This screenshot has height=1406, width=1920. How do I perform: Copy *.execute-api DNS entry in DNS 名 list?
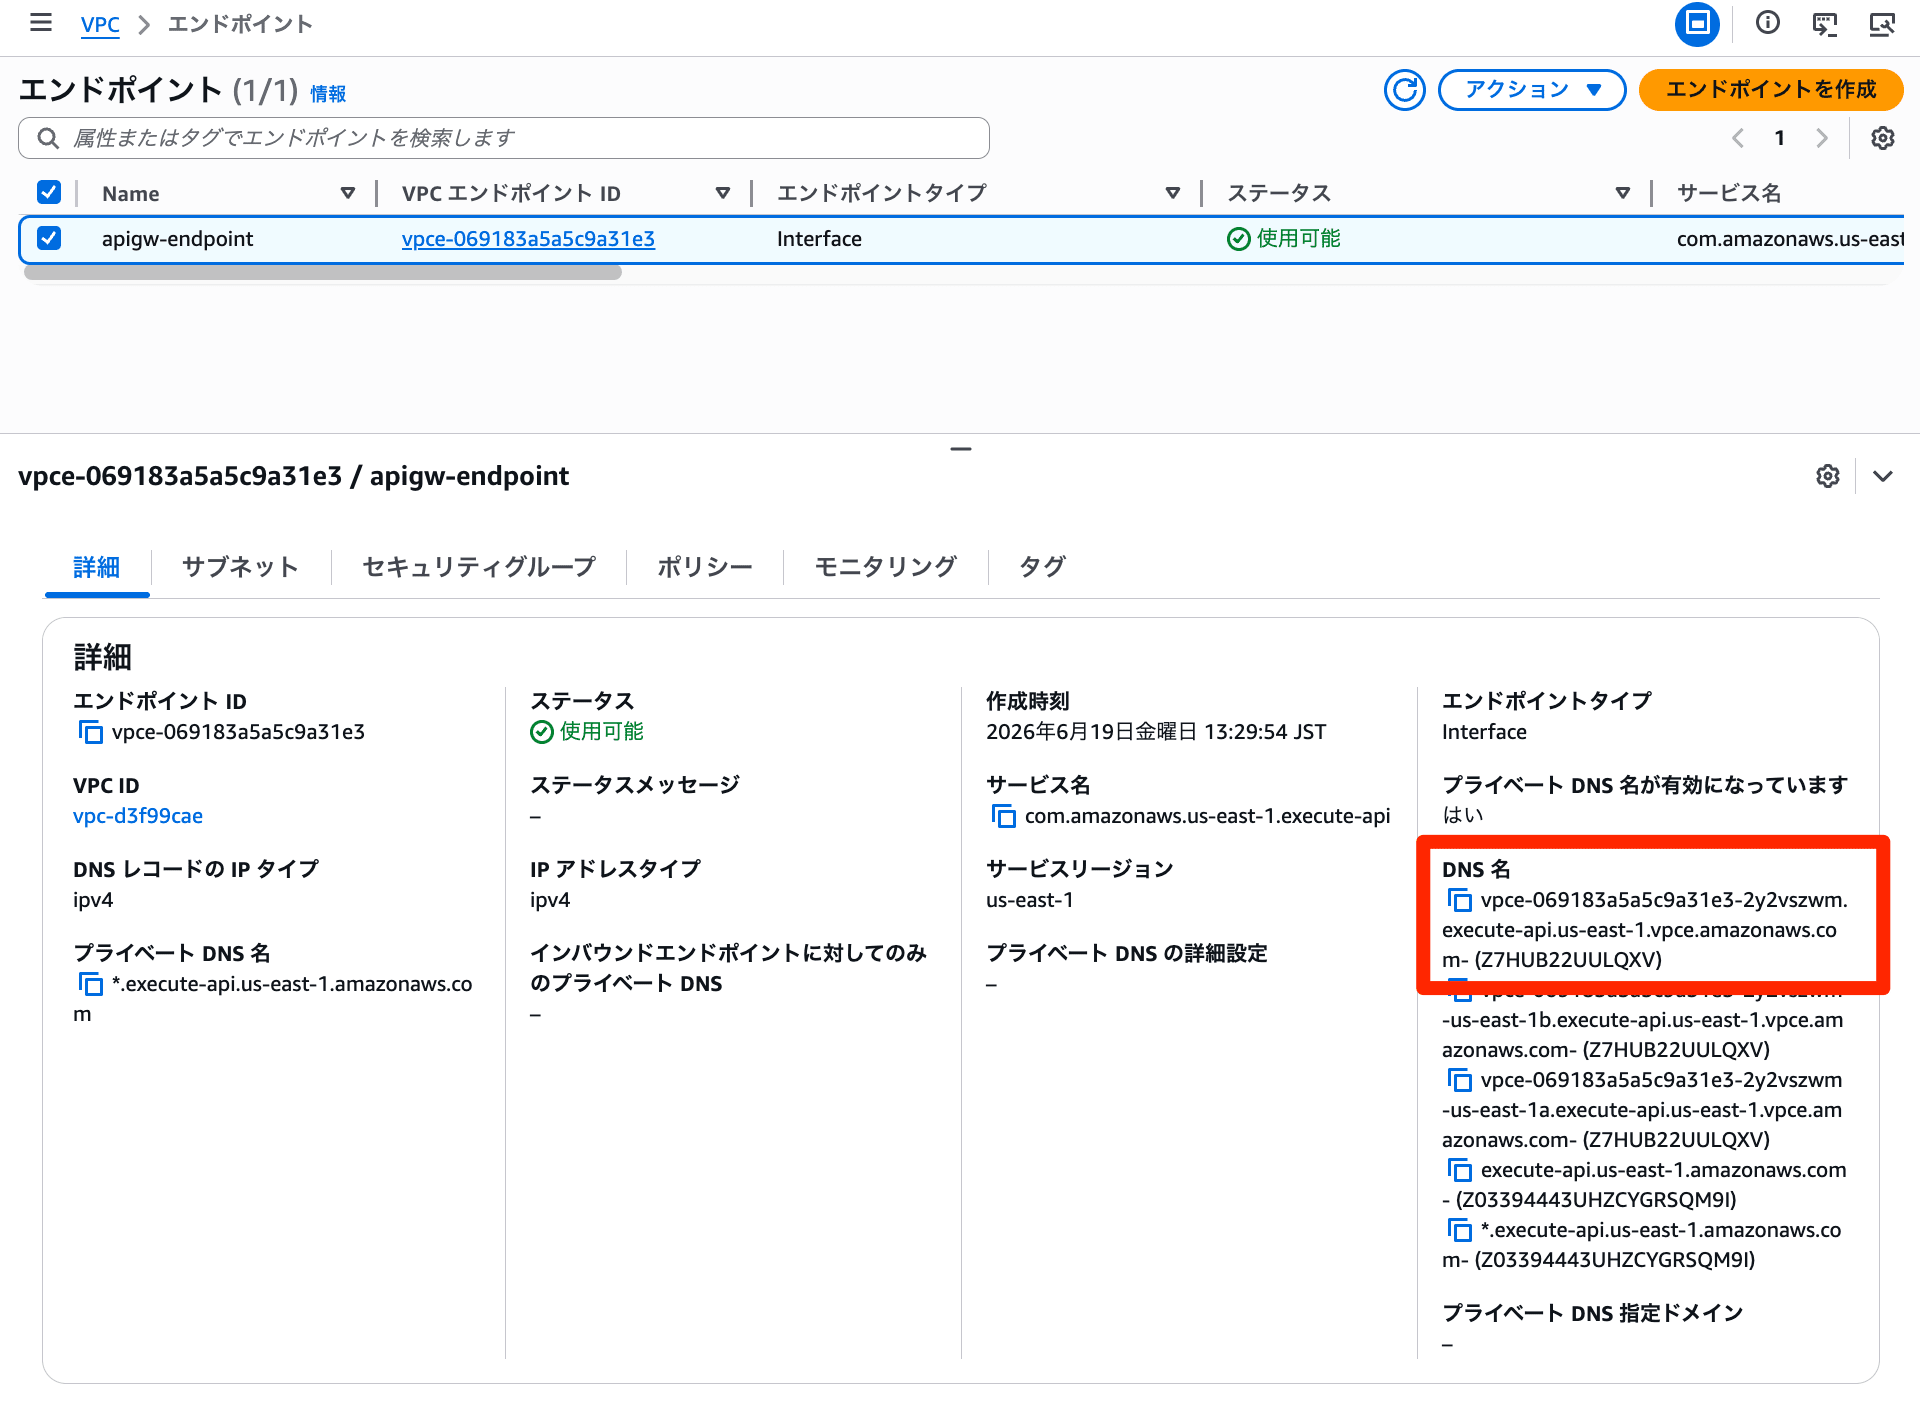point(1459,1230)
